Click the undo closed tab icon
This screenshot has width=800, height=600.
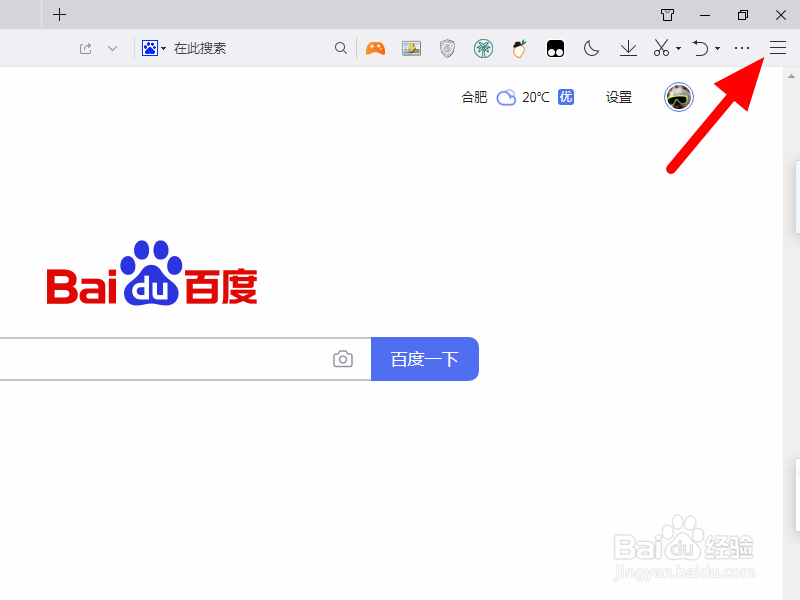tap(701, 48)
